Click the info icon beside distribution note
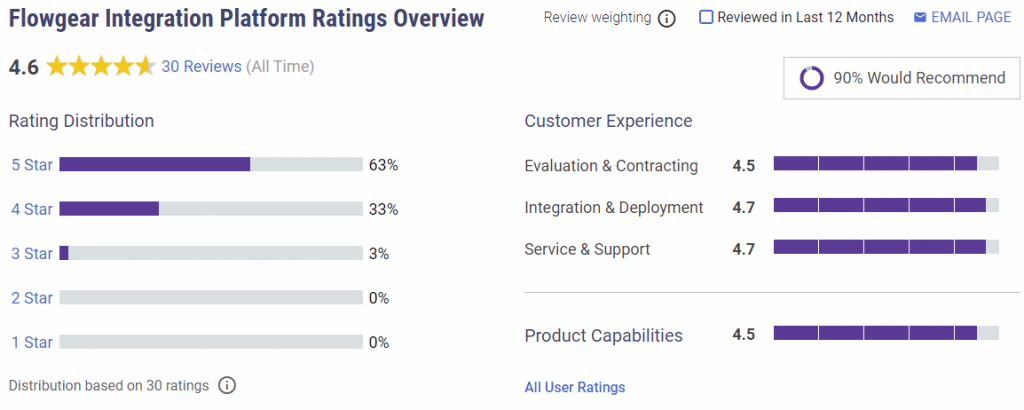The image size is (1024, 410). tap(227, 385)
